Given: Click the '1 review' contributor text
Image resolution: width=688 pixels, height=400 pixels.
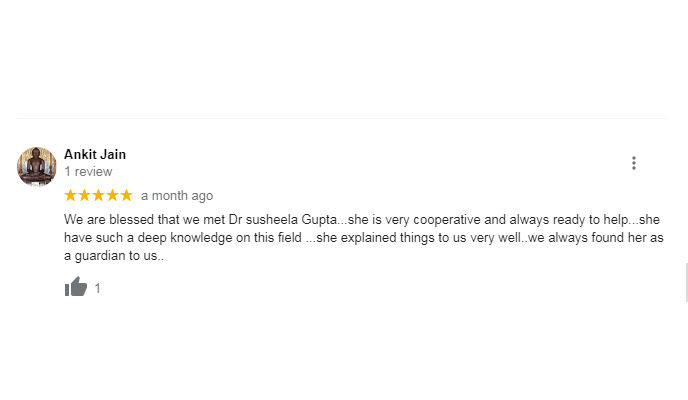Looking at the screenshot, I should (88, 171).
